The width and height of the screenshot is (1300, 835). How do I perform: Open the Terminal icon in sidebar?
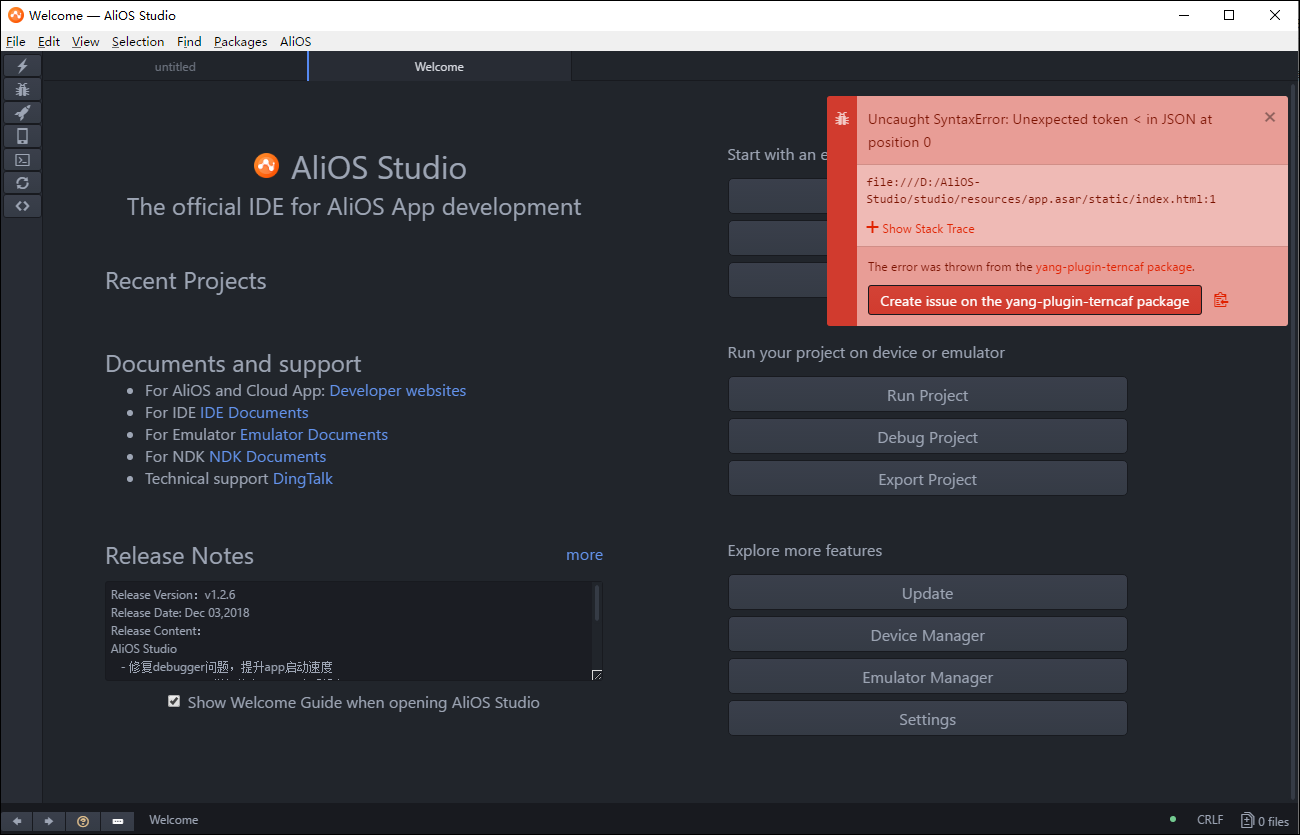tap(21, 159)
